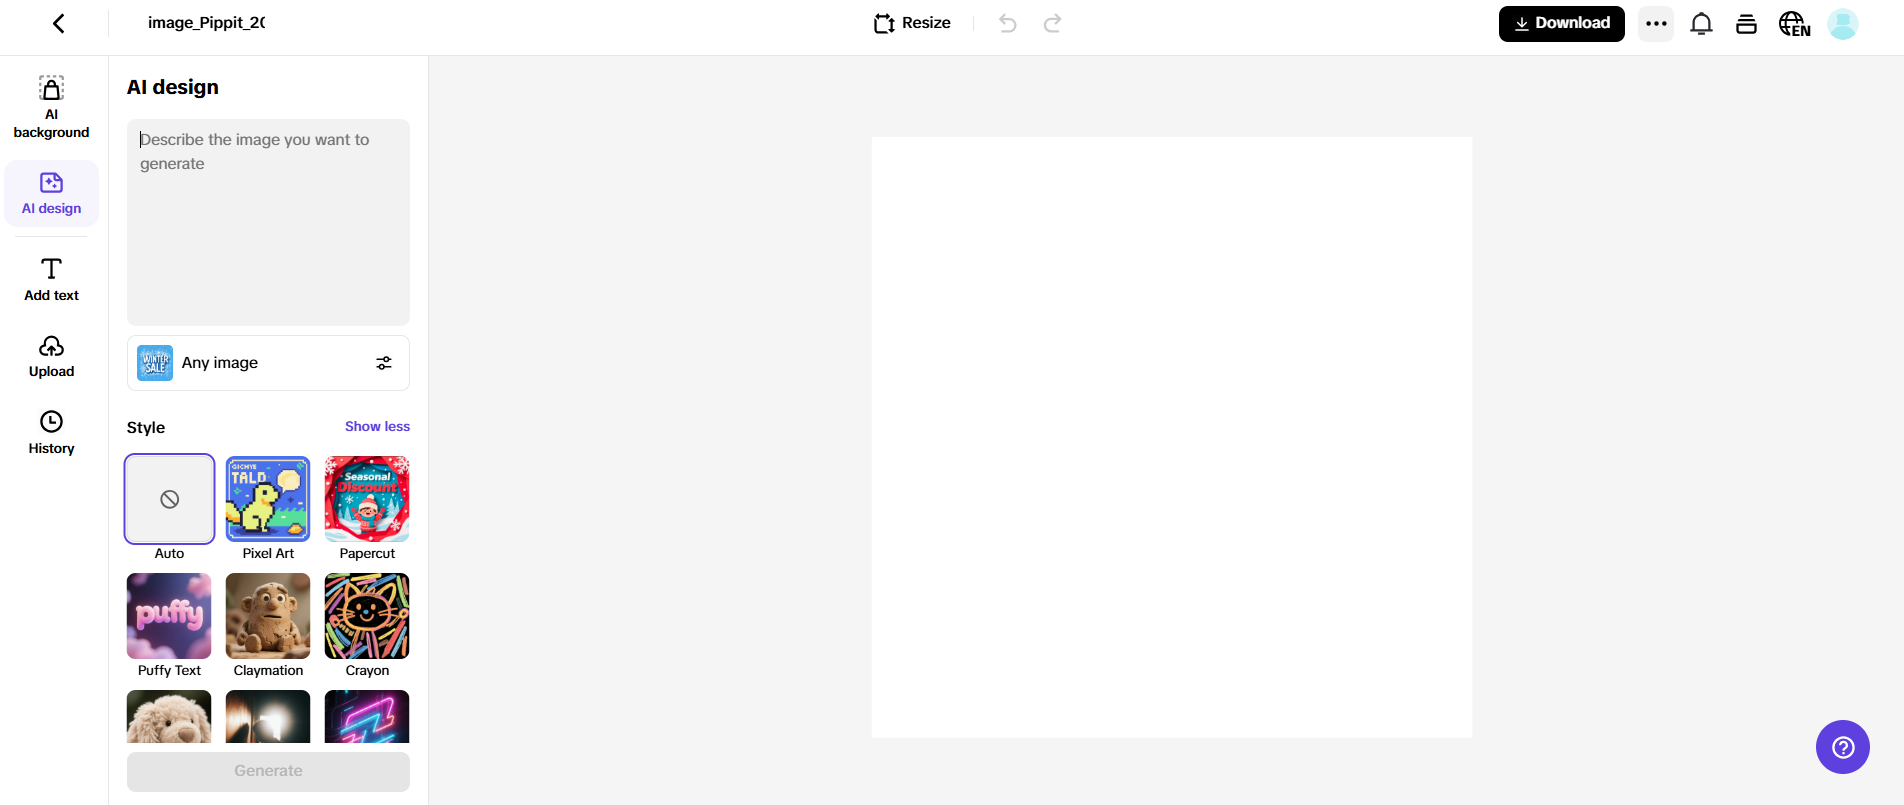This screenshot has height=805, width=1904.
Task: Select the plush toy style thumbnail
Action: pos(169,716)
